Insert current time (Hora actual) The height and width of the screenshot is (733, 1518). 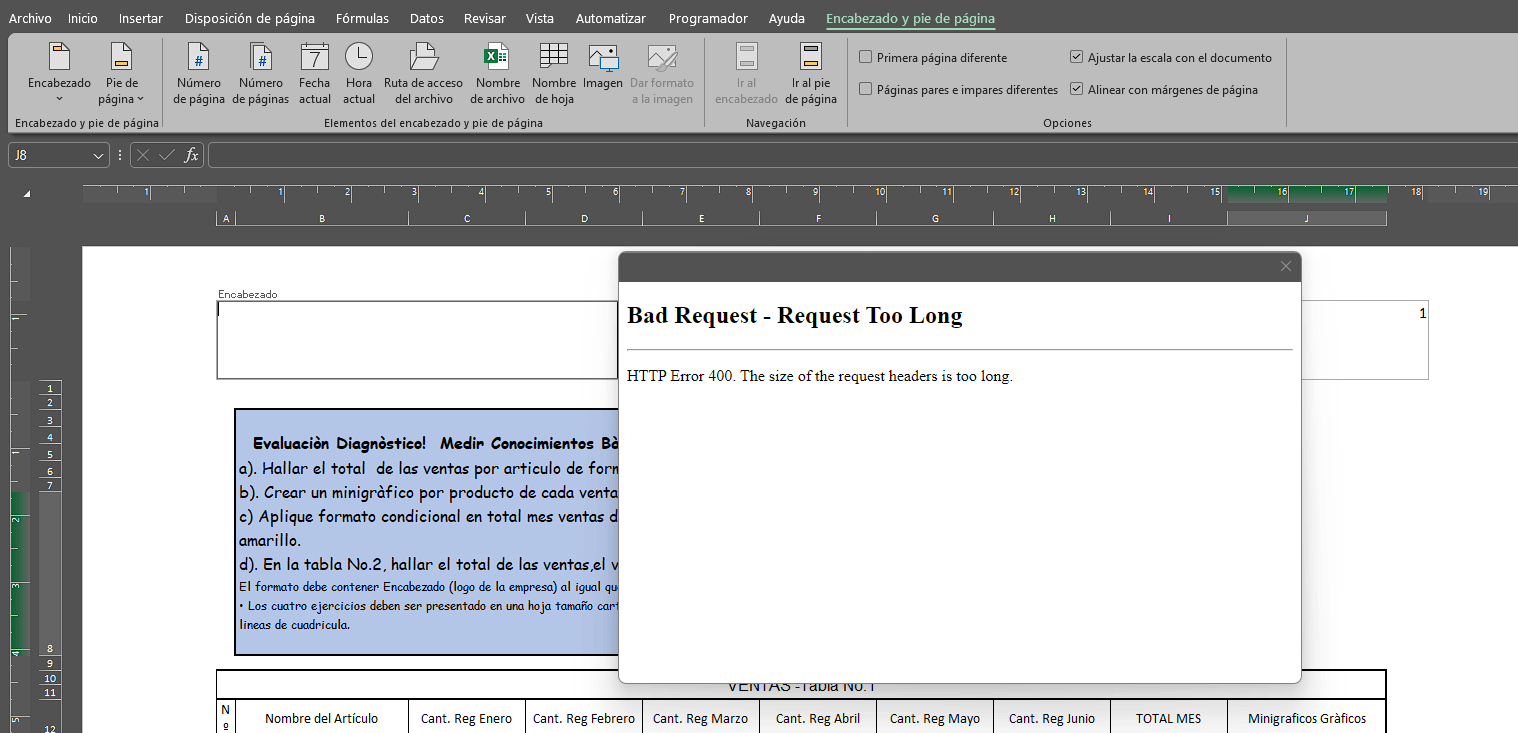[358, 73]
